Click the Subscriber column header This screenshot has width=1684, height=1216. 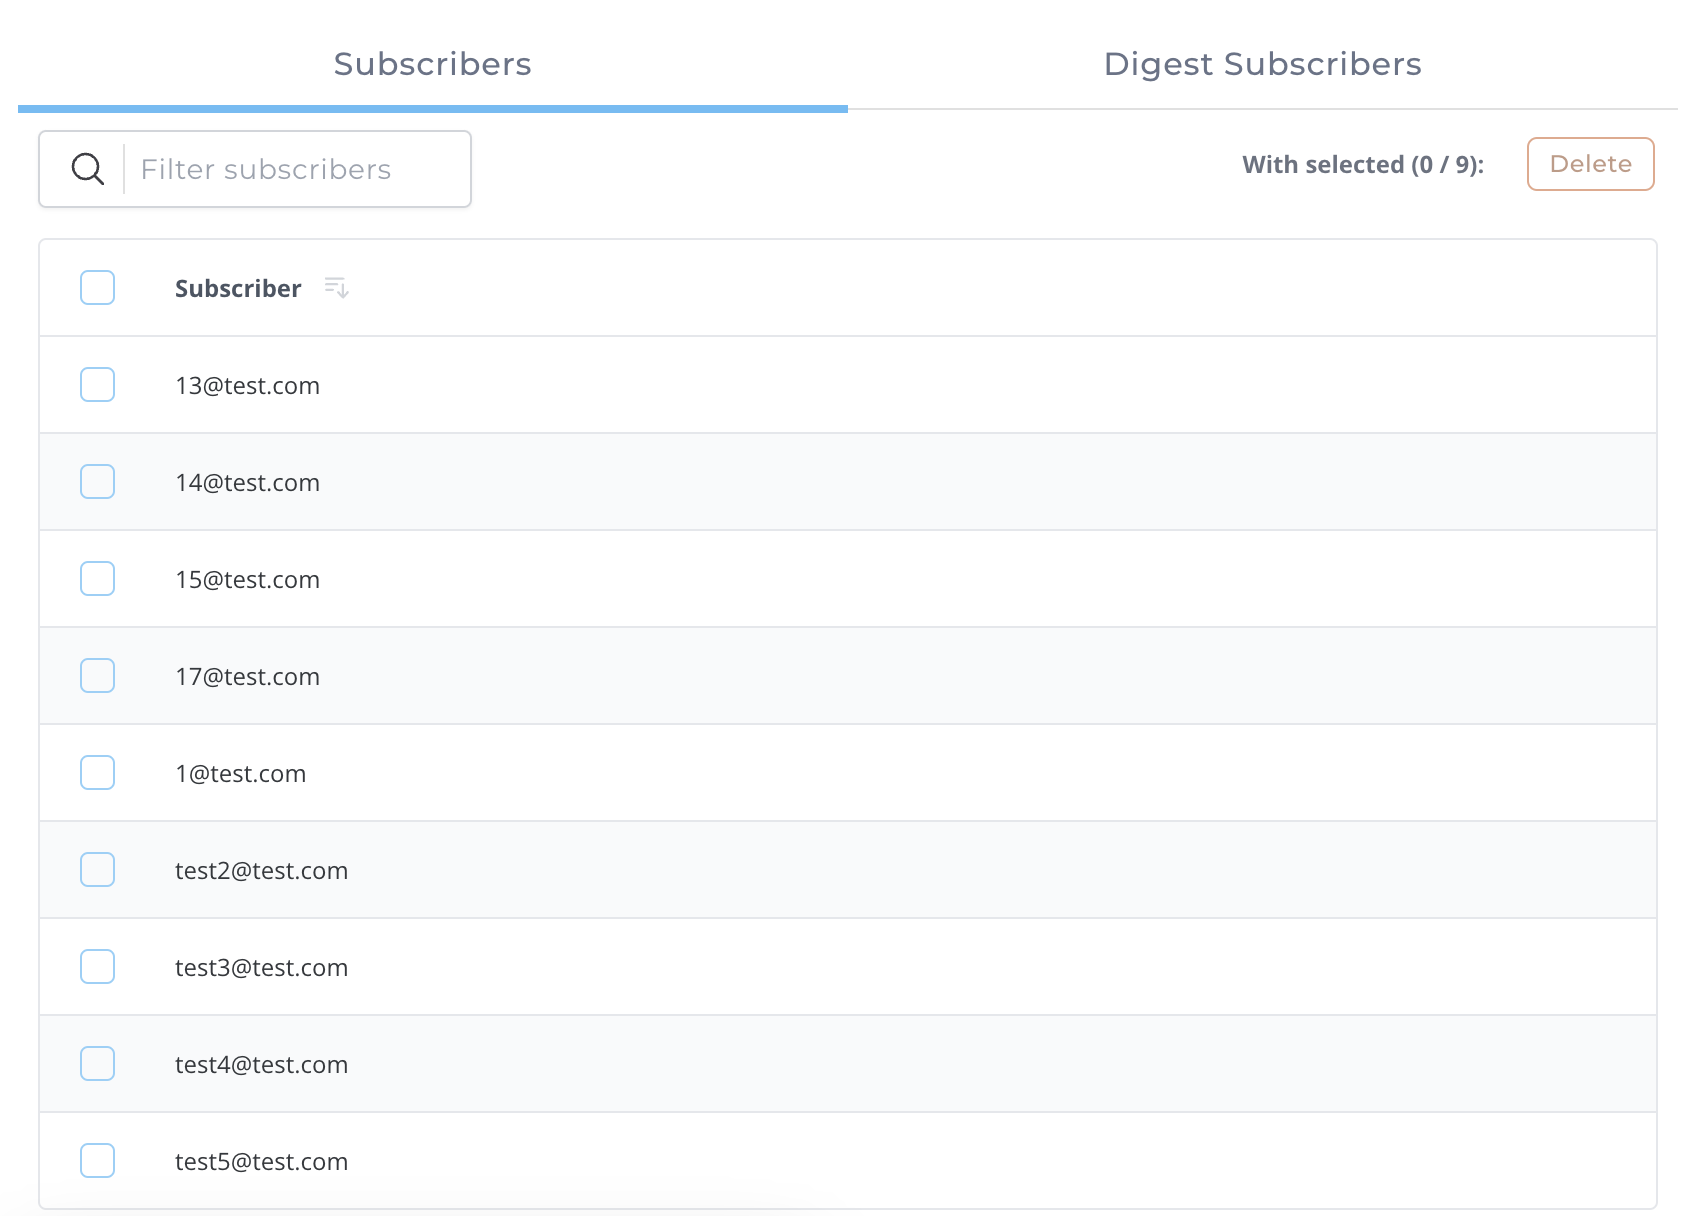pos(238,288)
